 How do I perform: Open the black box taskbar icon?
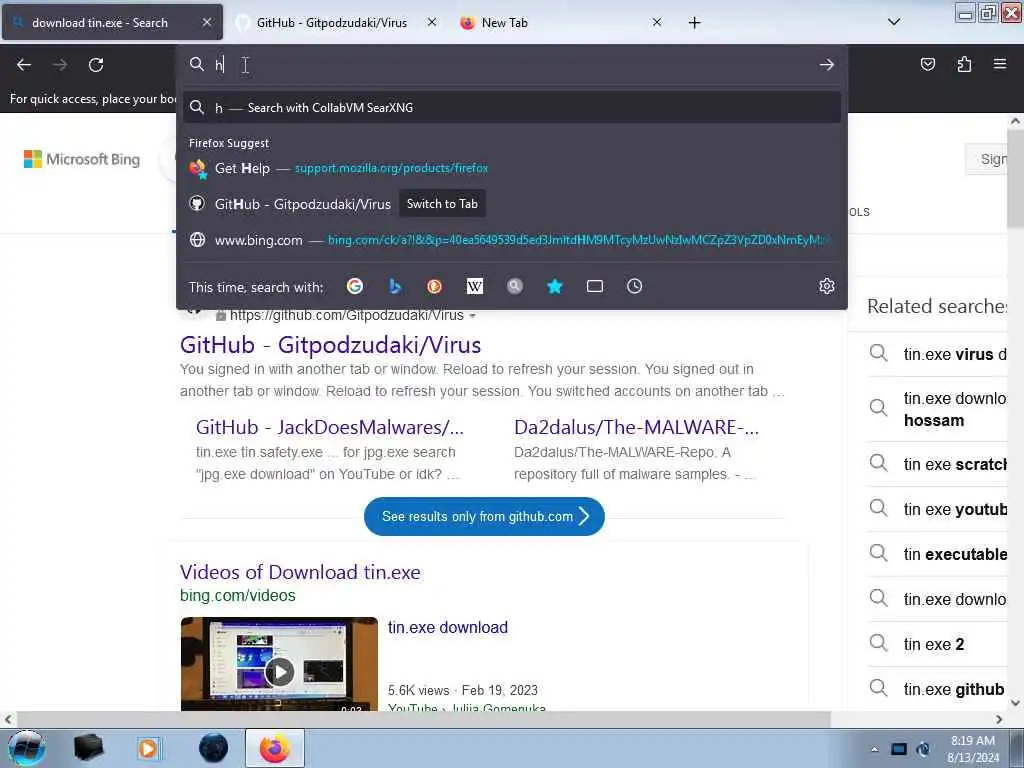click(x=88, y=748)
